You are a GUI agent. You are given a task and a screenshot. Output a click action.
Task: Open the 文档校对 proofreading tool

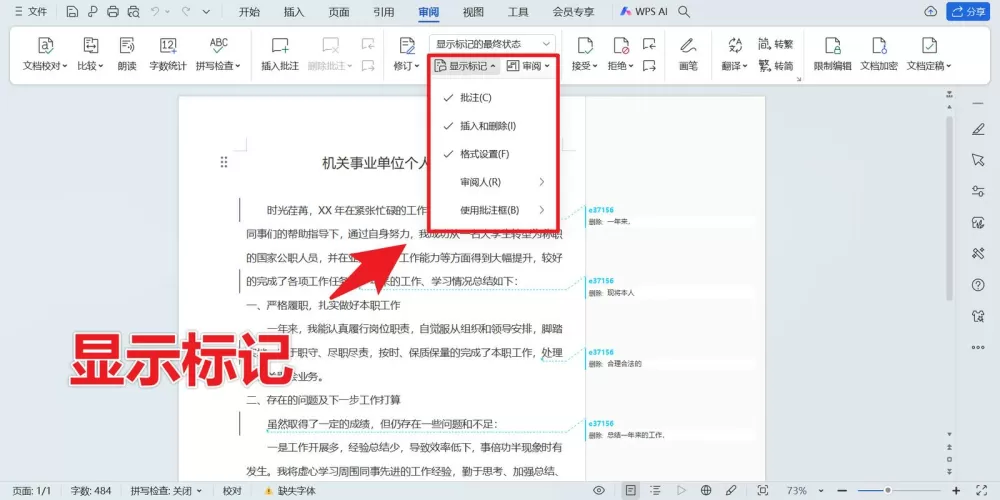pos(45,54)
